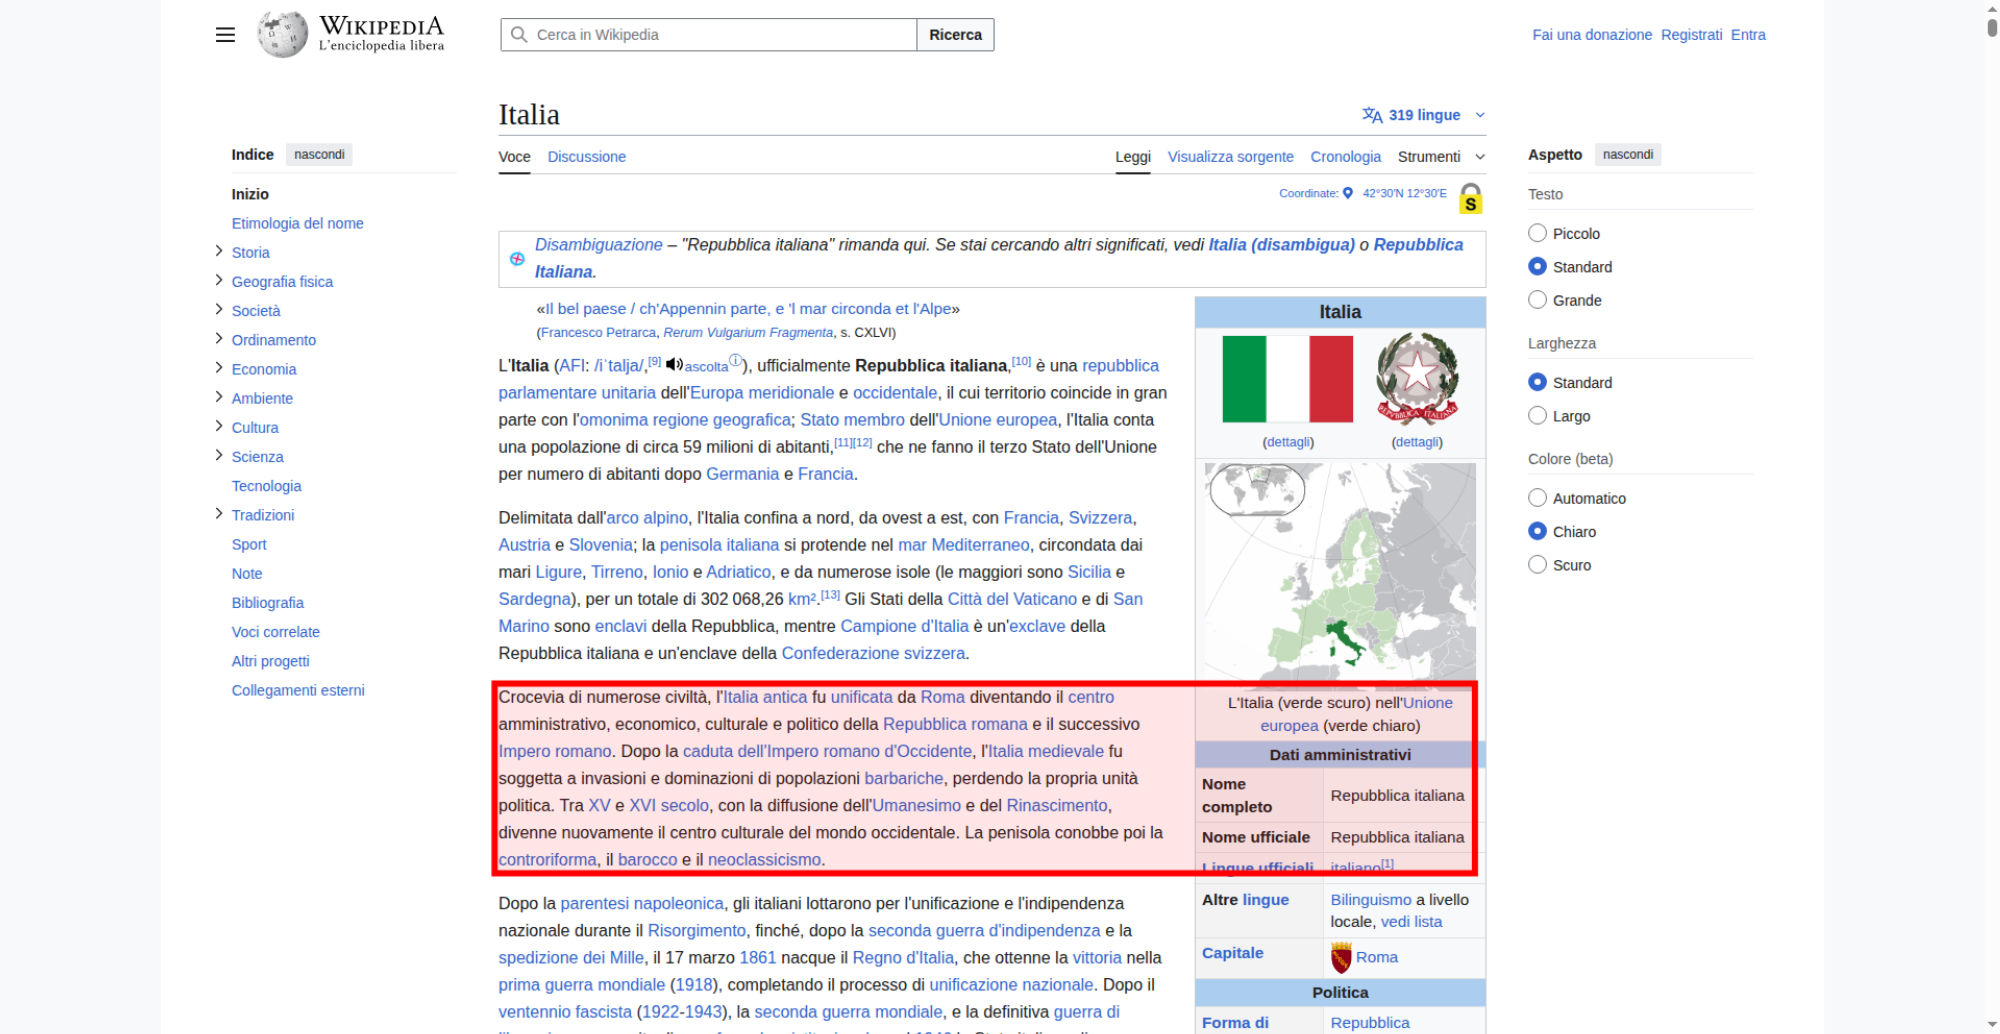Screen dimensions: 2000x1034
Task: Play the audio pronunciation speaker icon
Action: coord(674,365)
